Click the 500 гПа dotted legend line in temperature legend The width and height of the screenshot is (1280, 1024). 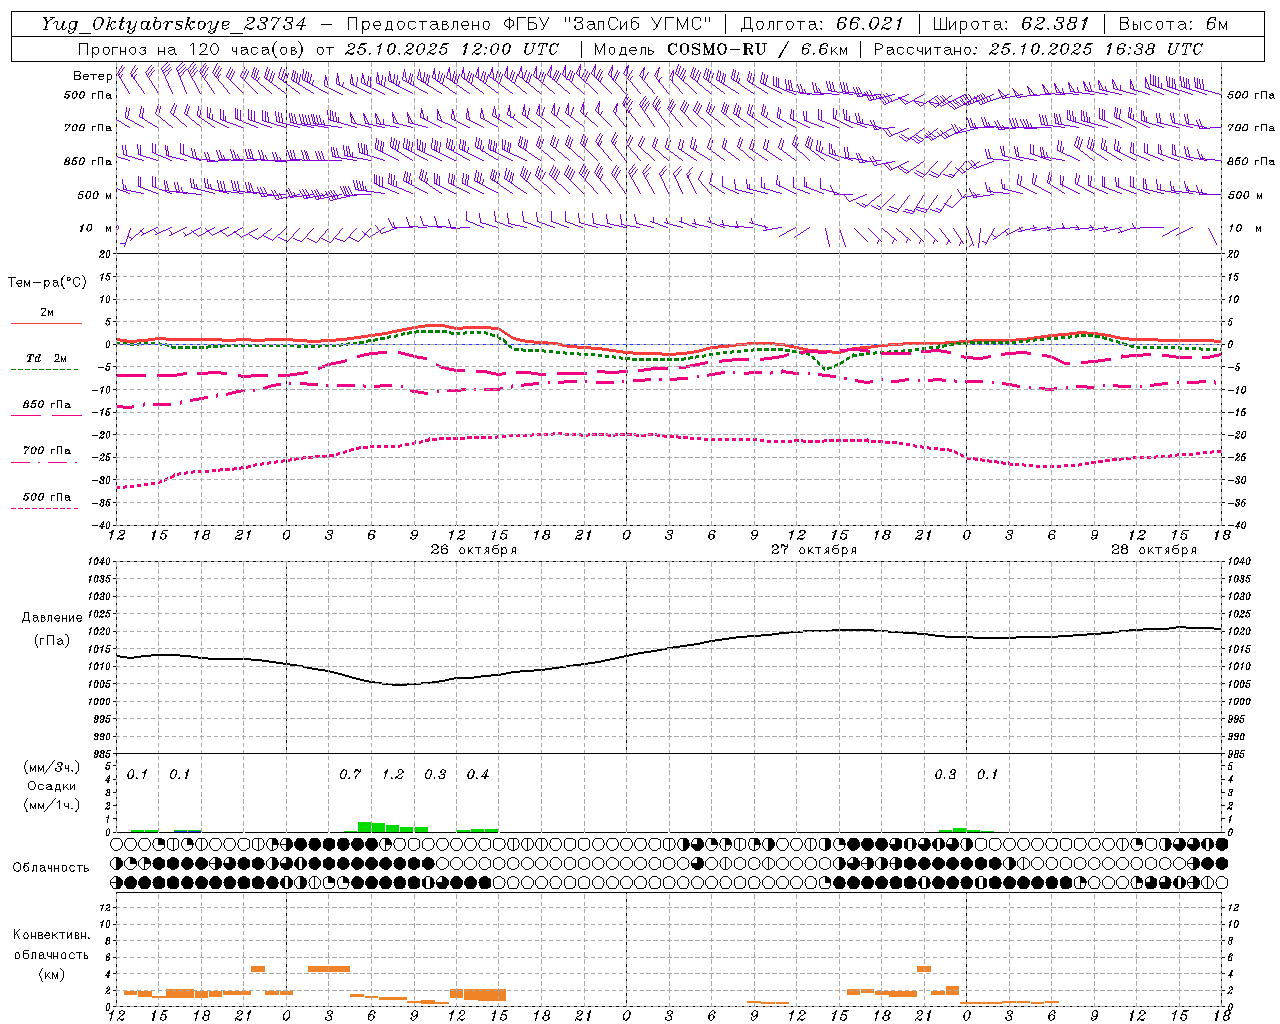click(x=44, y=508)
